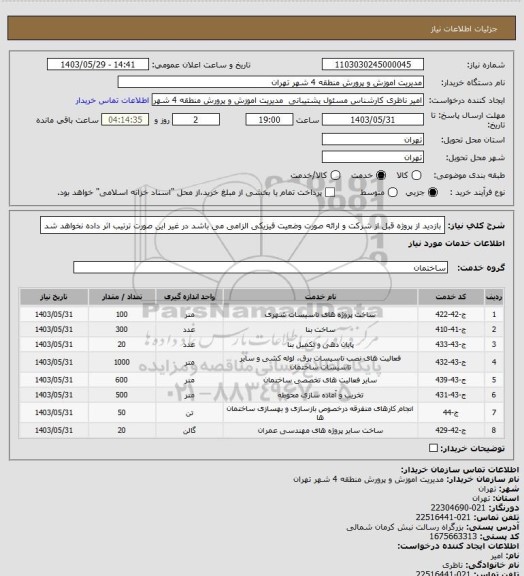Click the unit تن cell

point(189,413)
